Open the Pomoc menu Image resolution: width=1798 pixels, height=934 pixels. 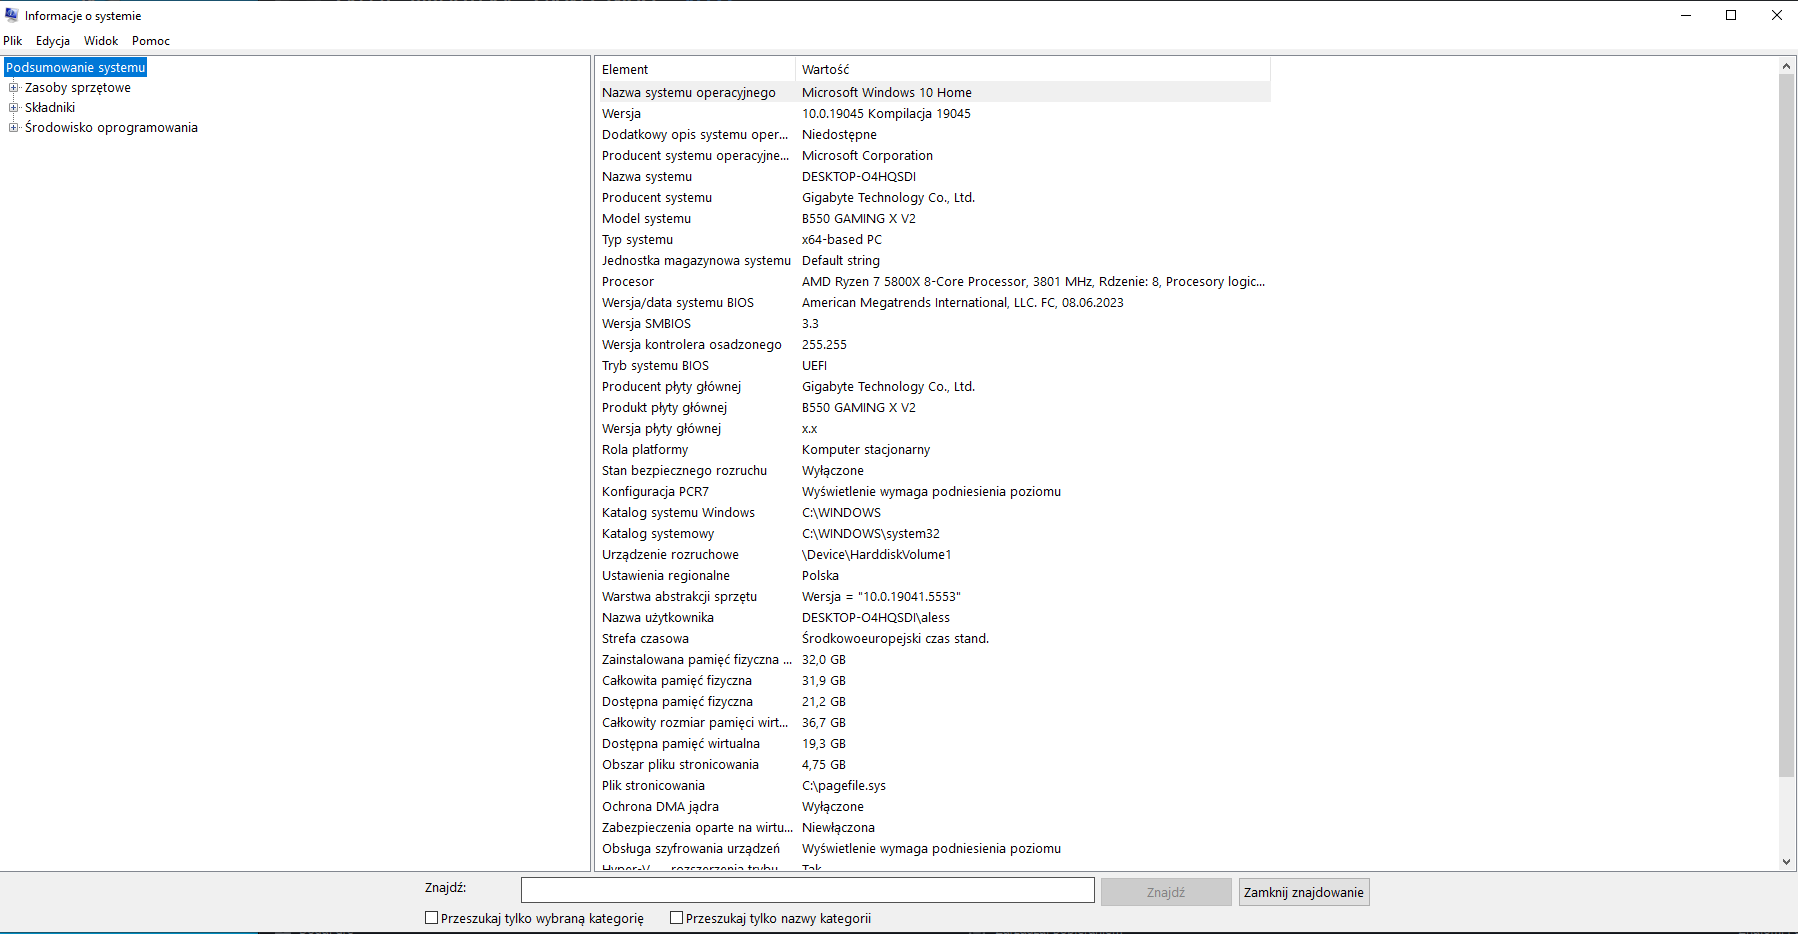(x=151, y=41)
